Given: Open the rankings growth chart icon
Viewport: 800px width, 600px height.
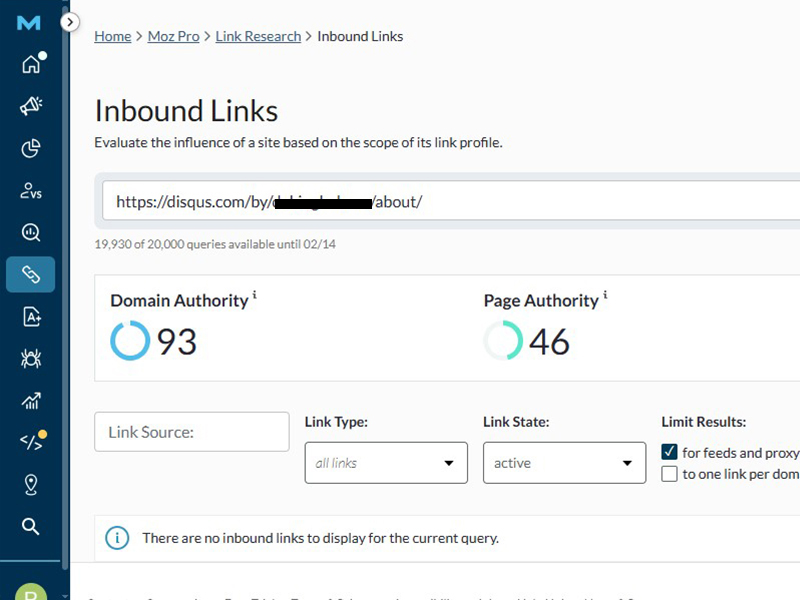Looking at the screenshot, I should [31, 401].
